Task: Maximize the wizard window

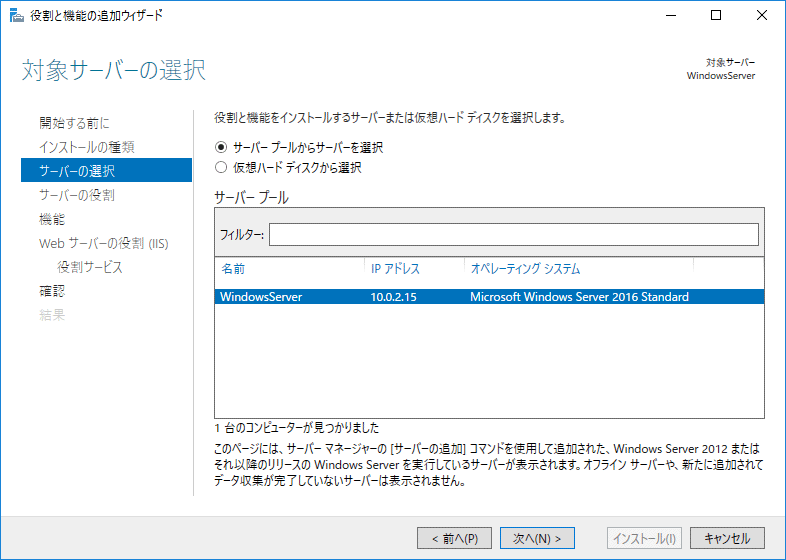Action: [714, 15]
